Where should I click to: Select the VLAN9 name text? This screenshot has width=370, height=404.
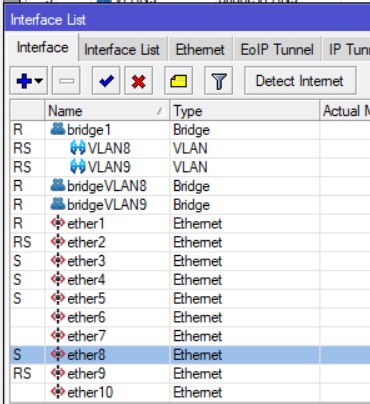109,167
